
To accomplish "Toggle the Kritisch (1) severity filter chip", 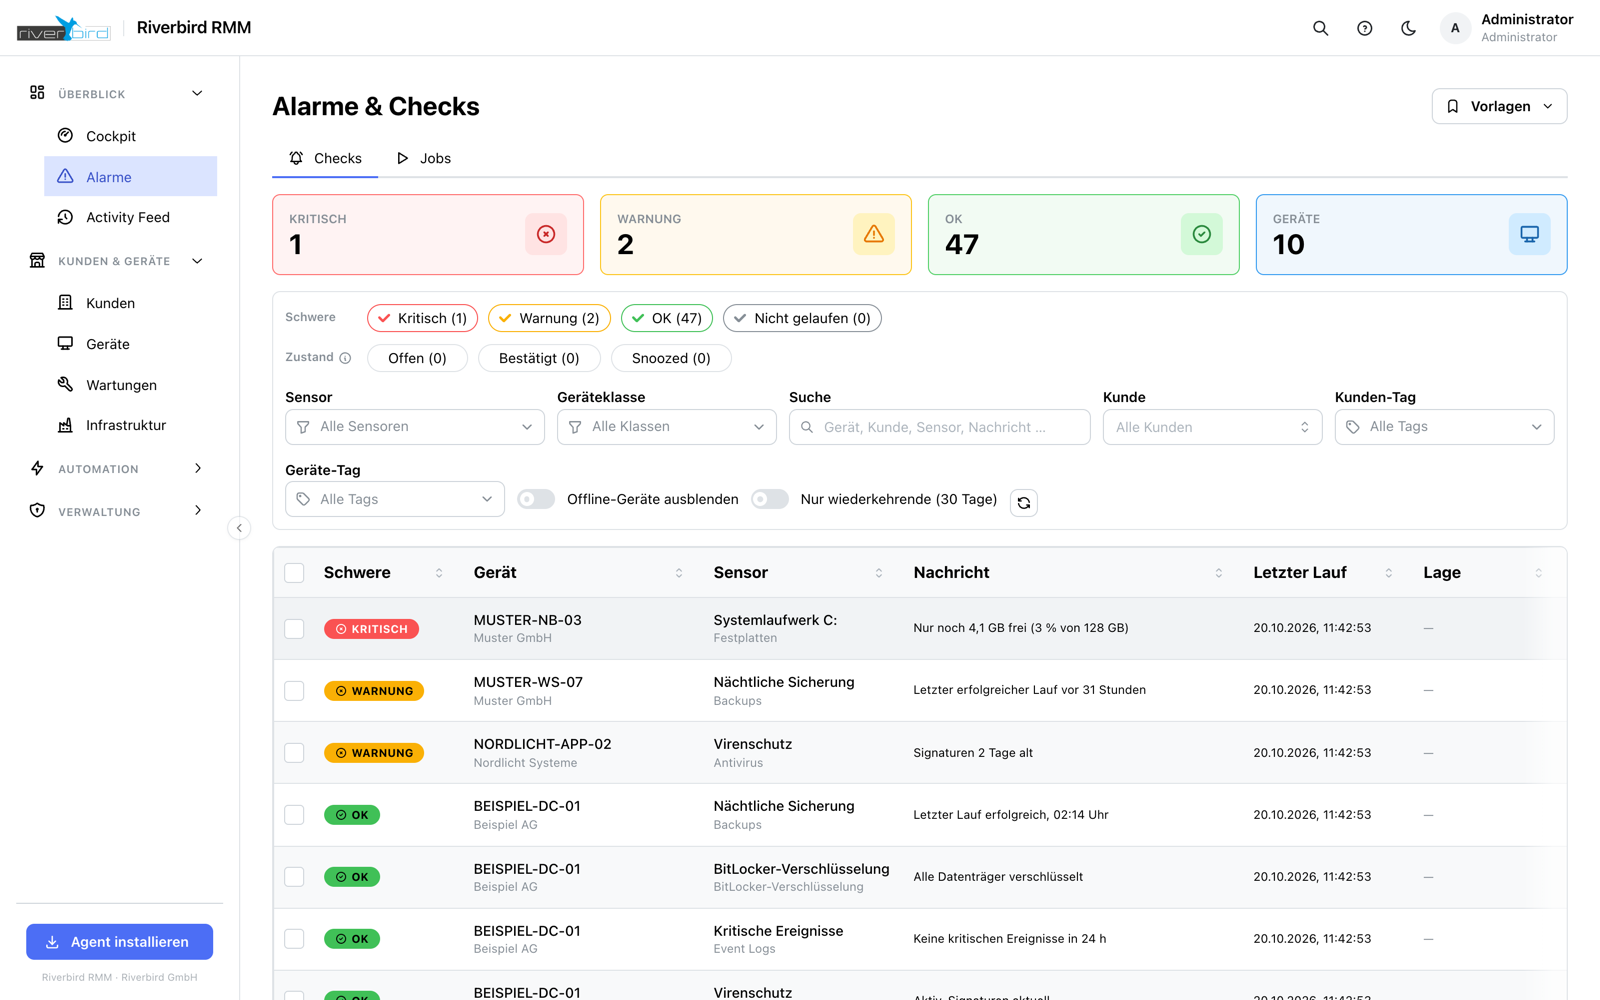I will tap(422, 318).
